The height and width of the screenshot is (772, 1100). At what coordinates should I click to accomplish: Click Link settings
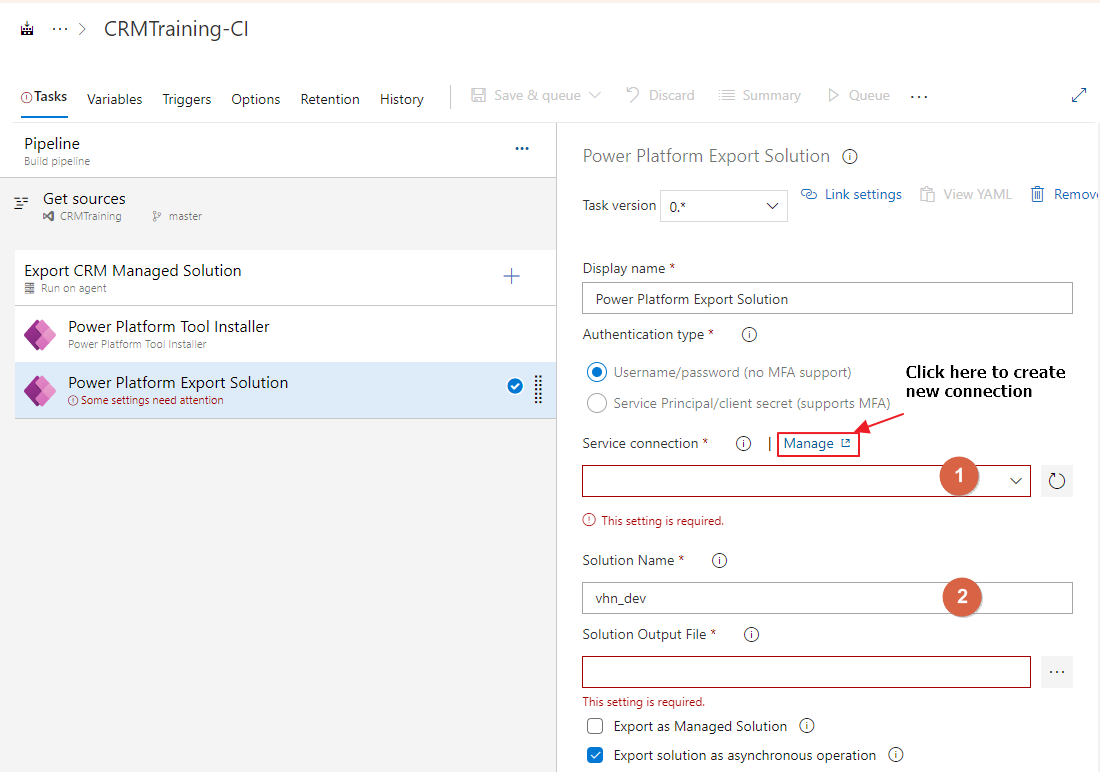tap(851, 194)
